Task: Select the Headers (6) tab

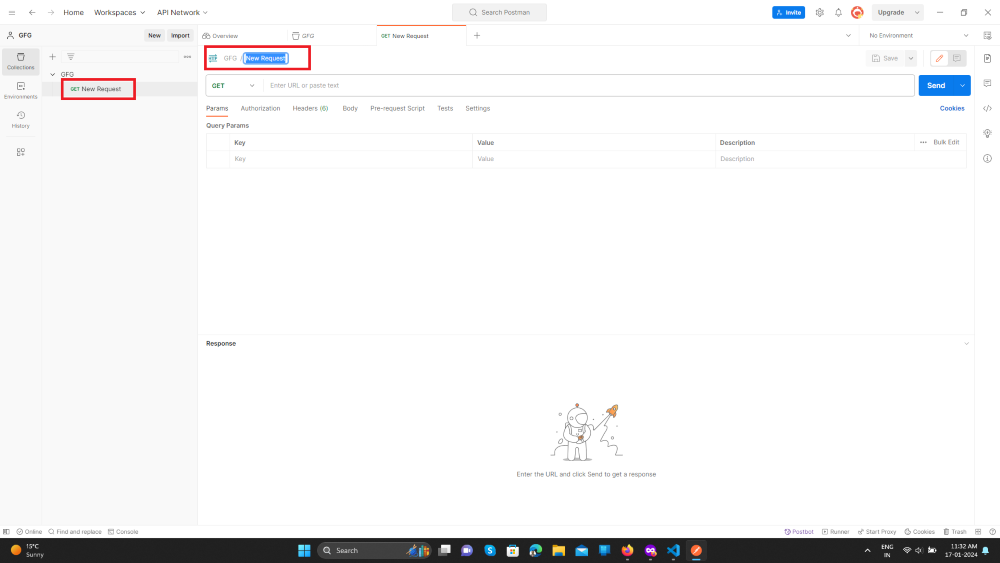Action: [x=310, y=108]
